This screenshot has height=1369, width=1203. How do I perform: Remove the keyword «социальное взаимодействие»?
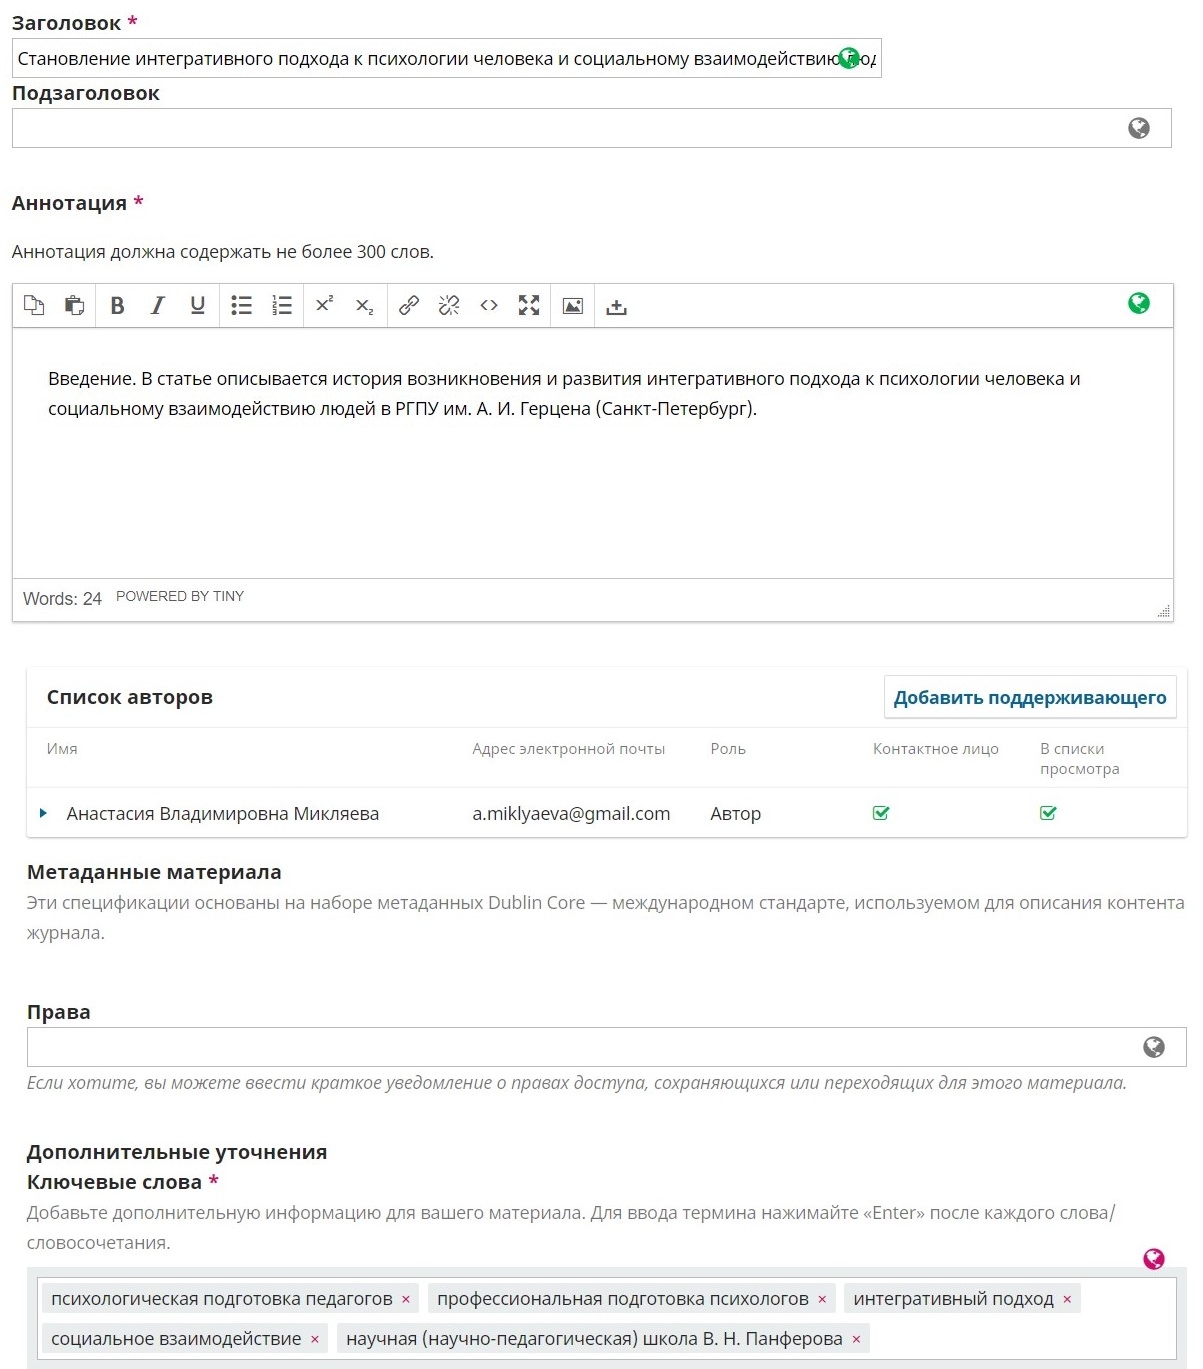click(x=315, y=1339)
